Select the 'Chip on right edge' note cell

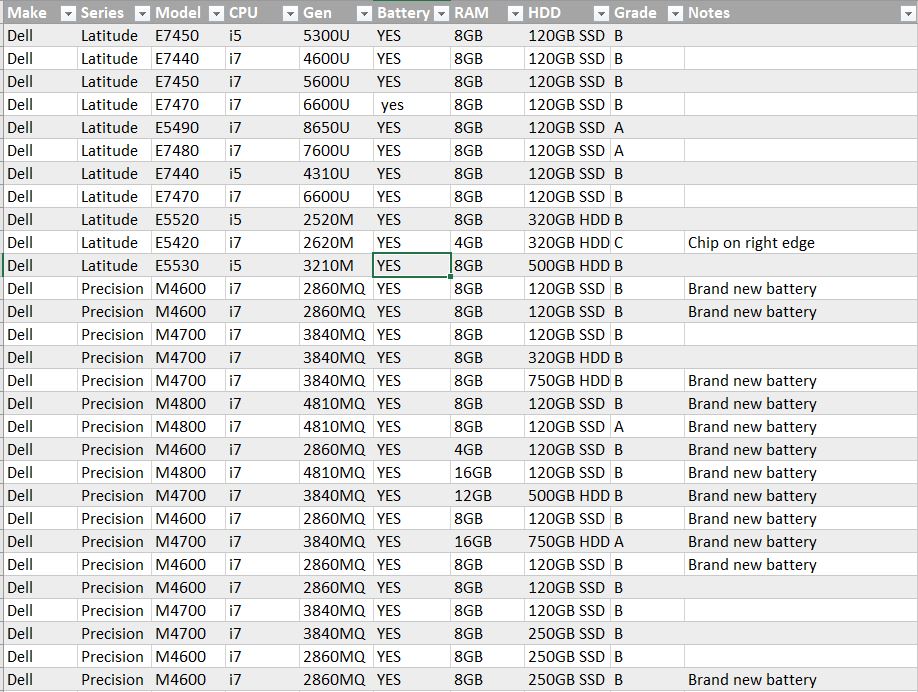[x=801, y=242]
